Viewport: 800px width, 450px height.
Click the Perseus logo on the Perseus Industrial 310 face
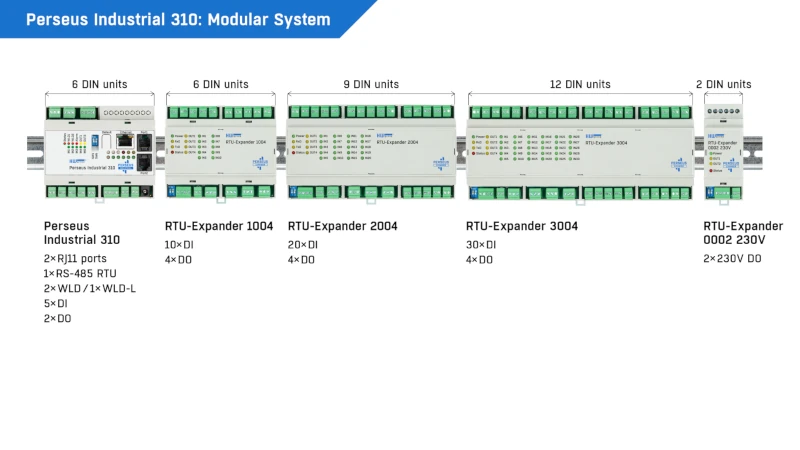(x=126, y=166)
